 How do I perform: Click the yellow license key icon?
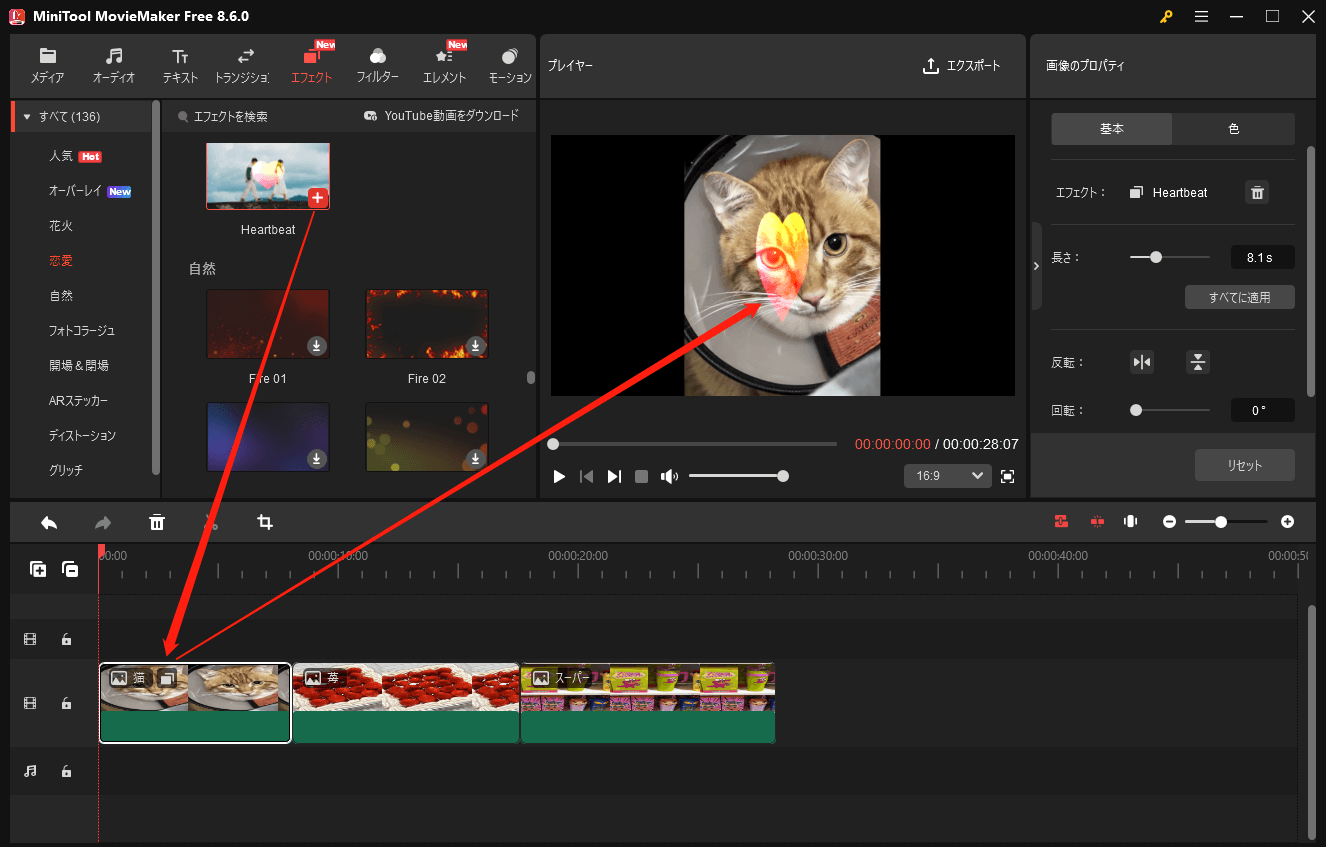[1166, 16]
